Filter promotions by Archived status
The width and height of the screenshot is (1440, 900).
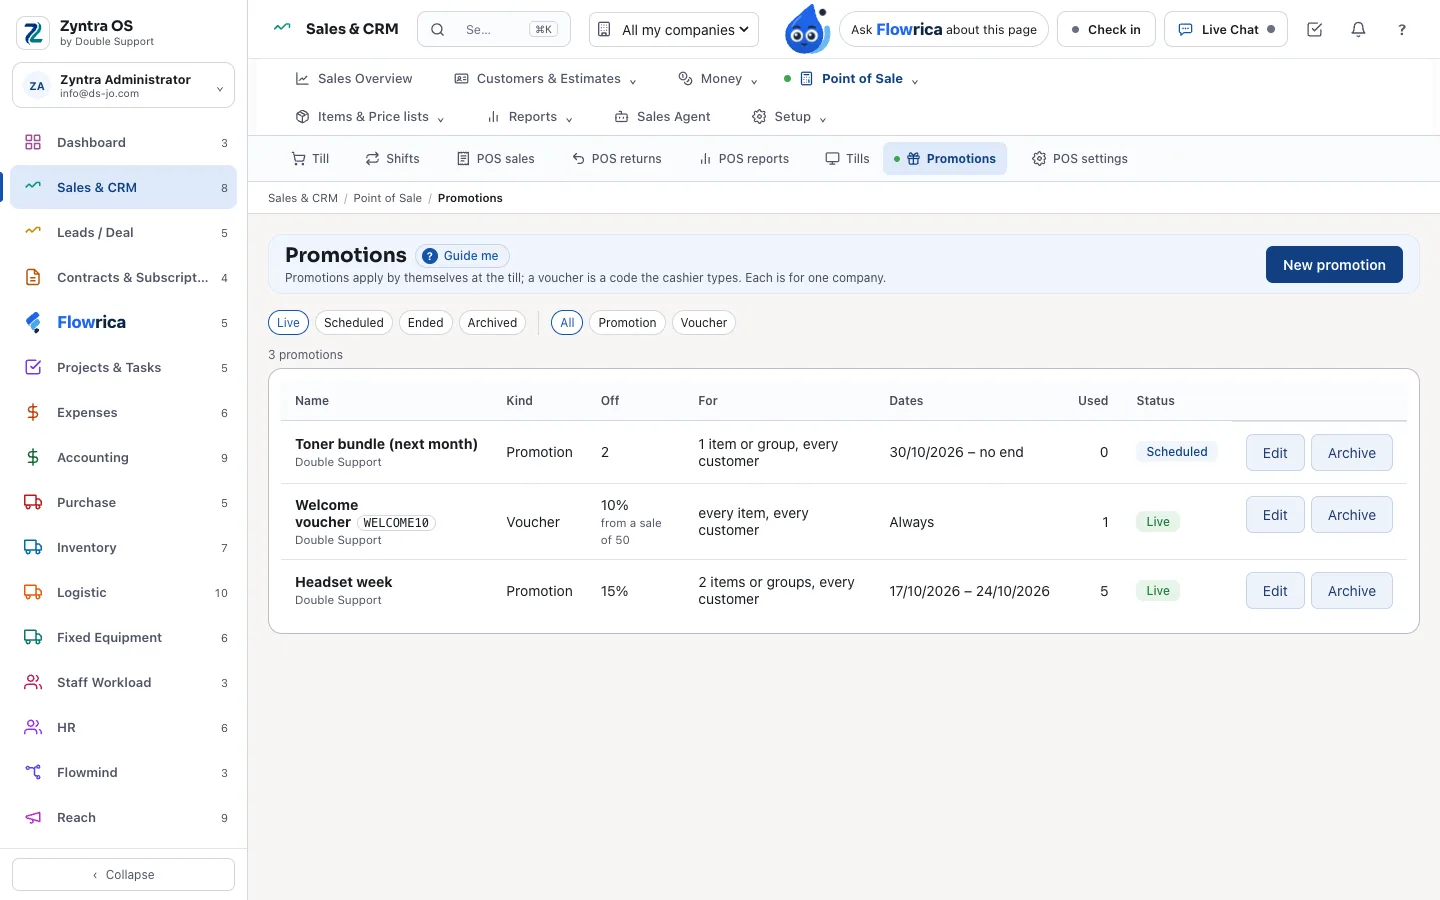[x=492, y=322]
